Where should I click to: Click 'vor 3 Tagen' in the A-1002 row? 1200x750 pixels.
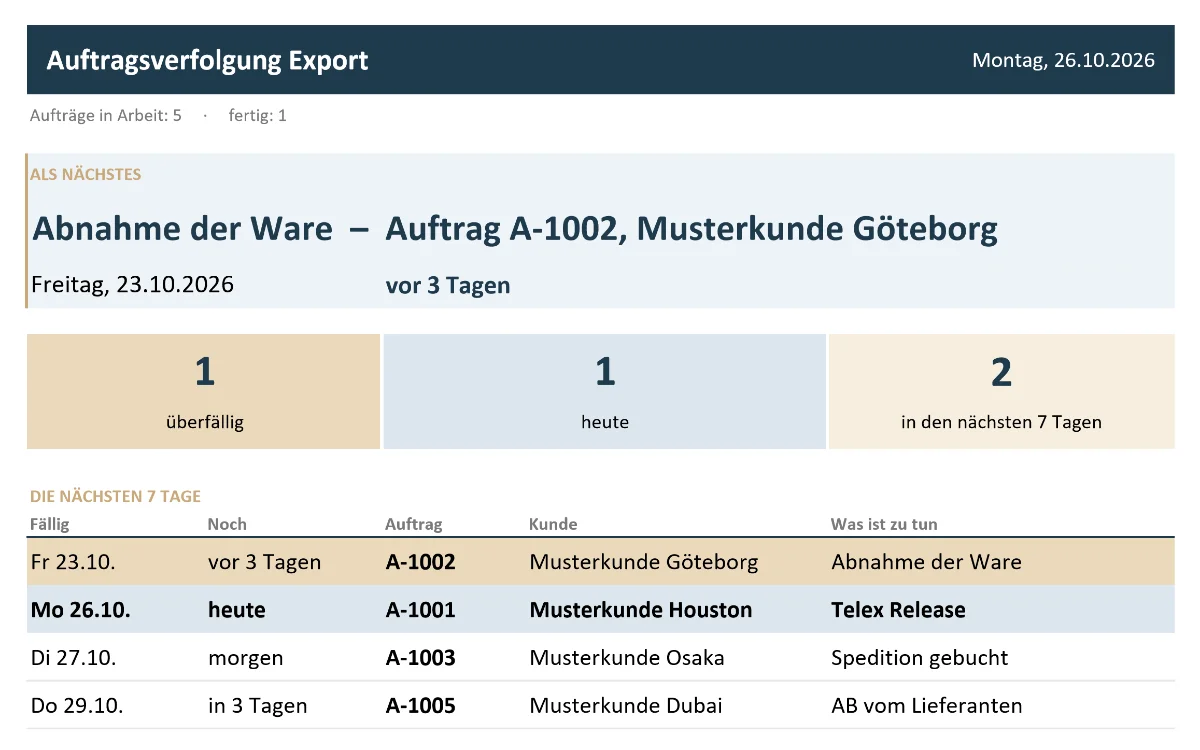[264, 562]
